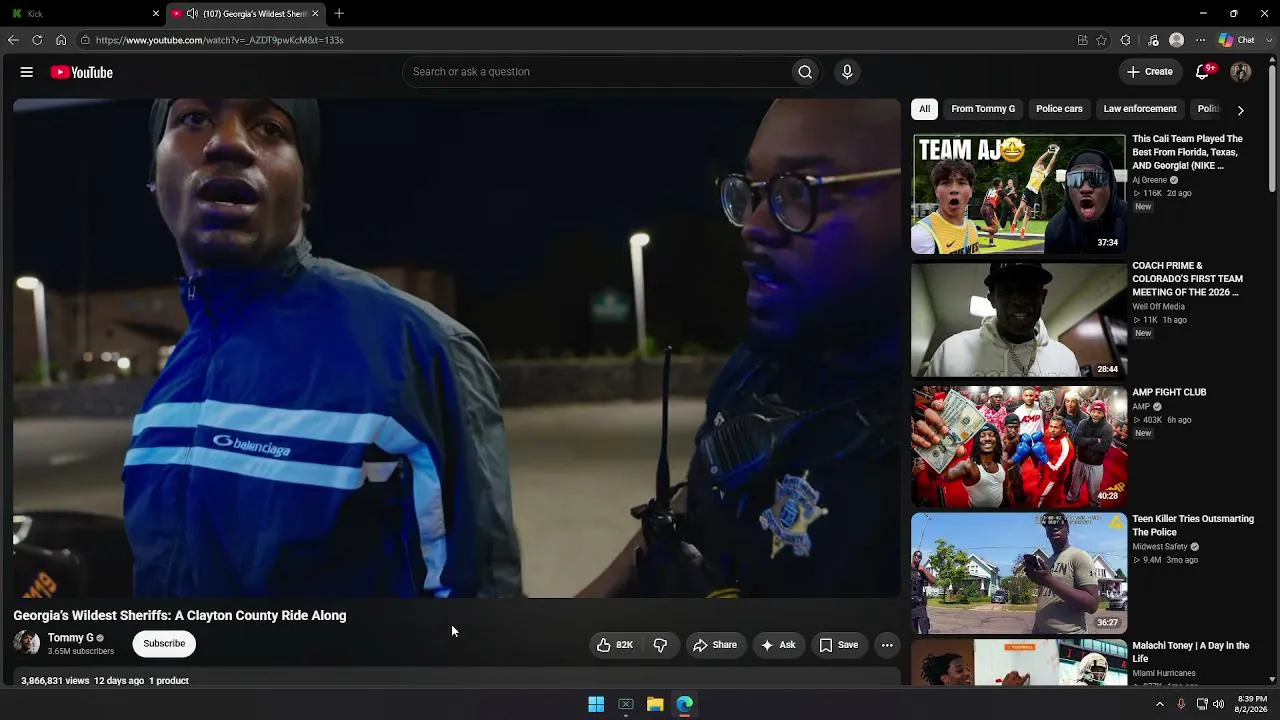
Task: Click the tray microphone indicator
Action: point(1181,704)
